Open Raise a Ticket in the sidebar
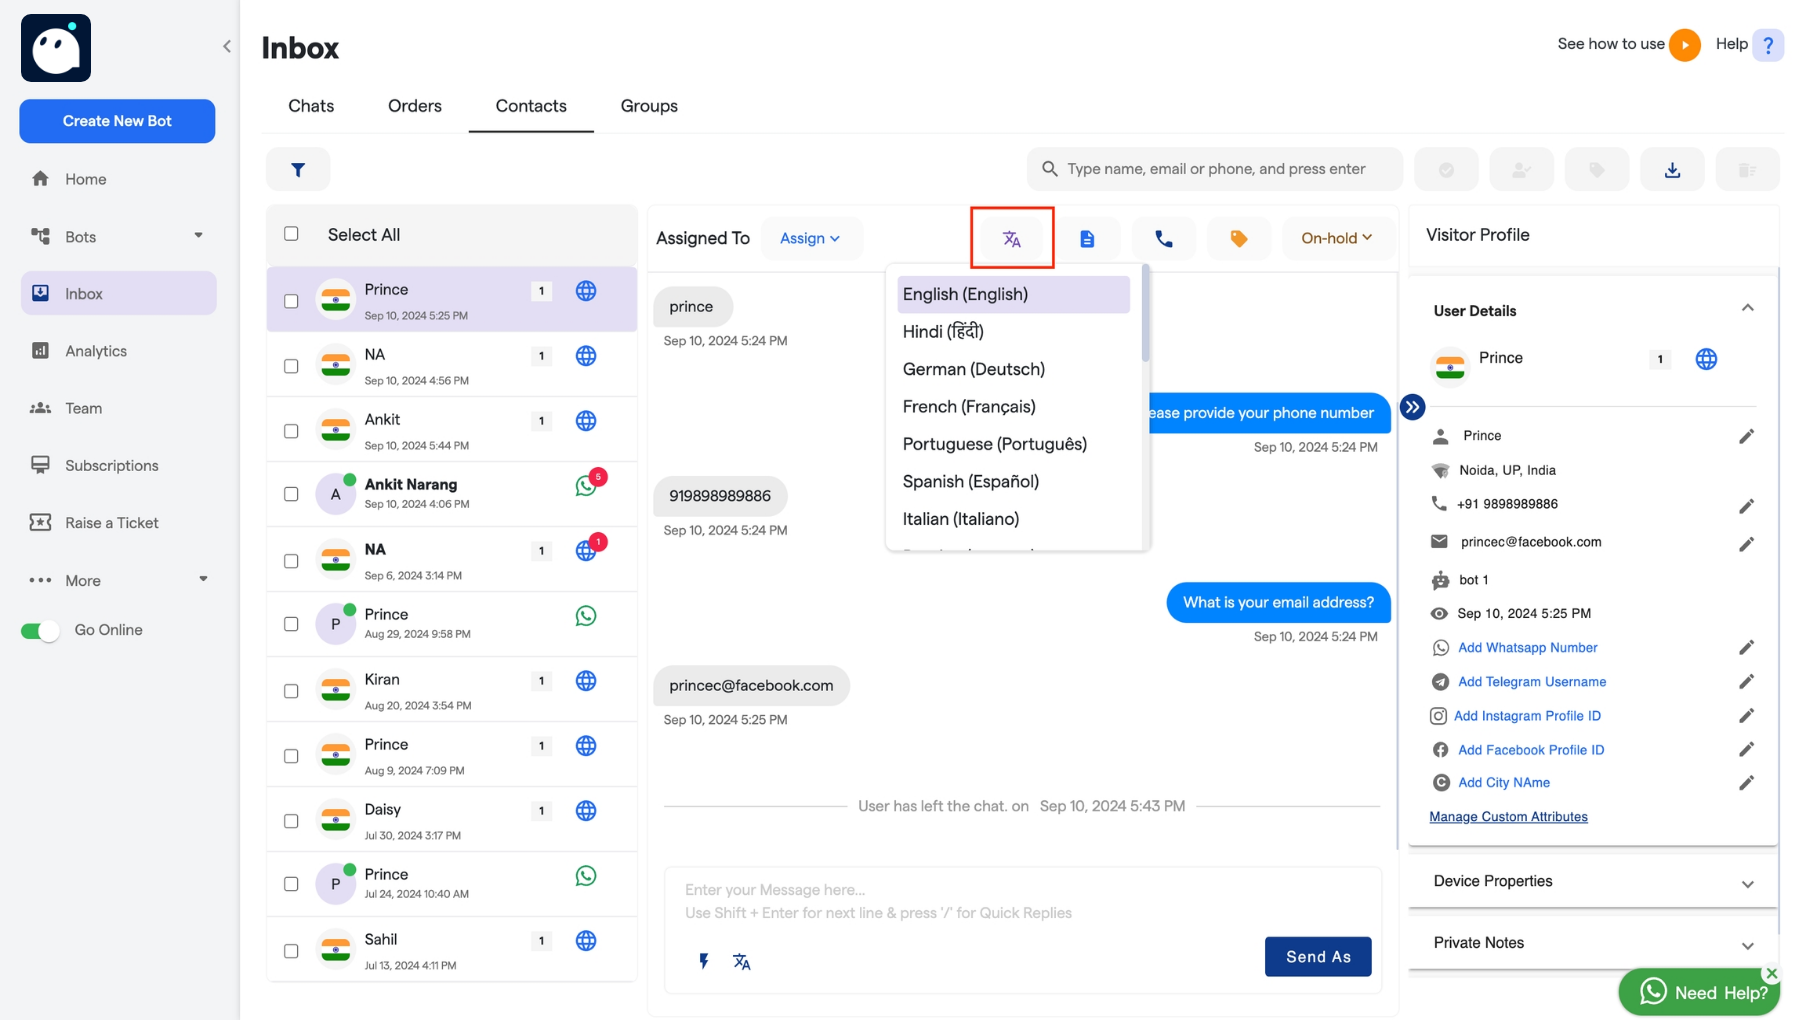 coord(119,523)
